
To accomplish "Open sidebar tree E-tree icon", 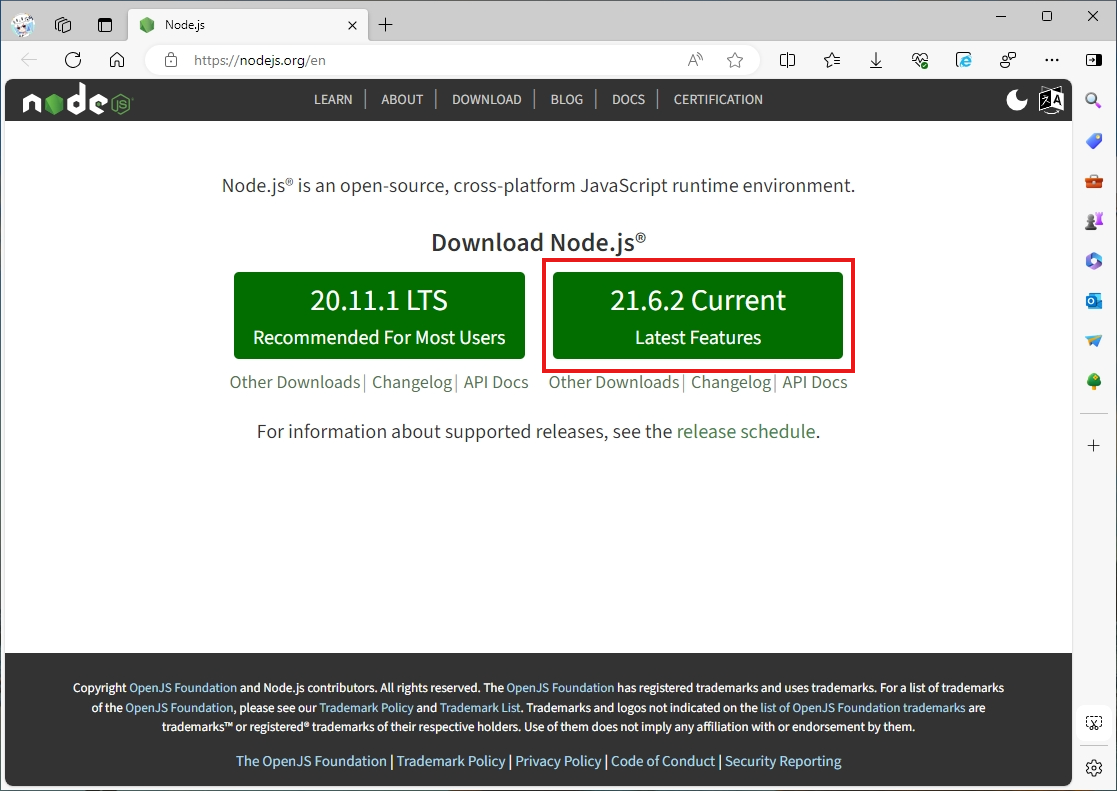I will point(1093,381).
